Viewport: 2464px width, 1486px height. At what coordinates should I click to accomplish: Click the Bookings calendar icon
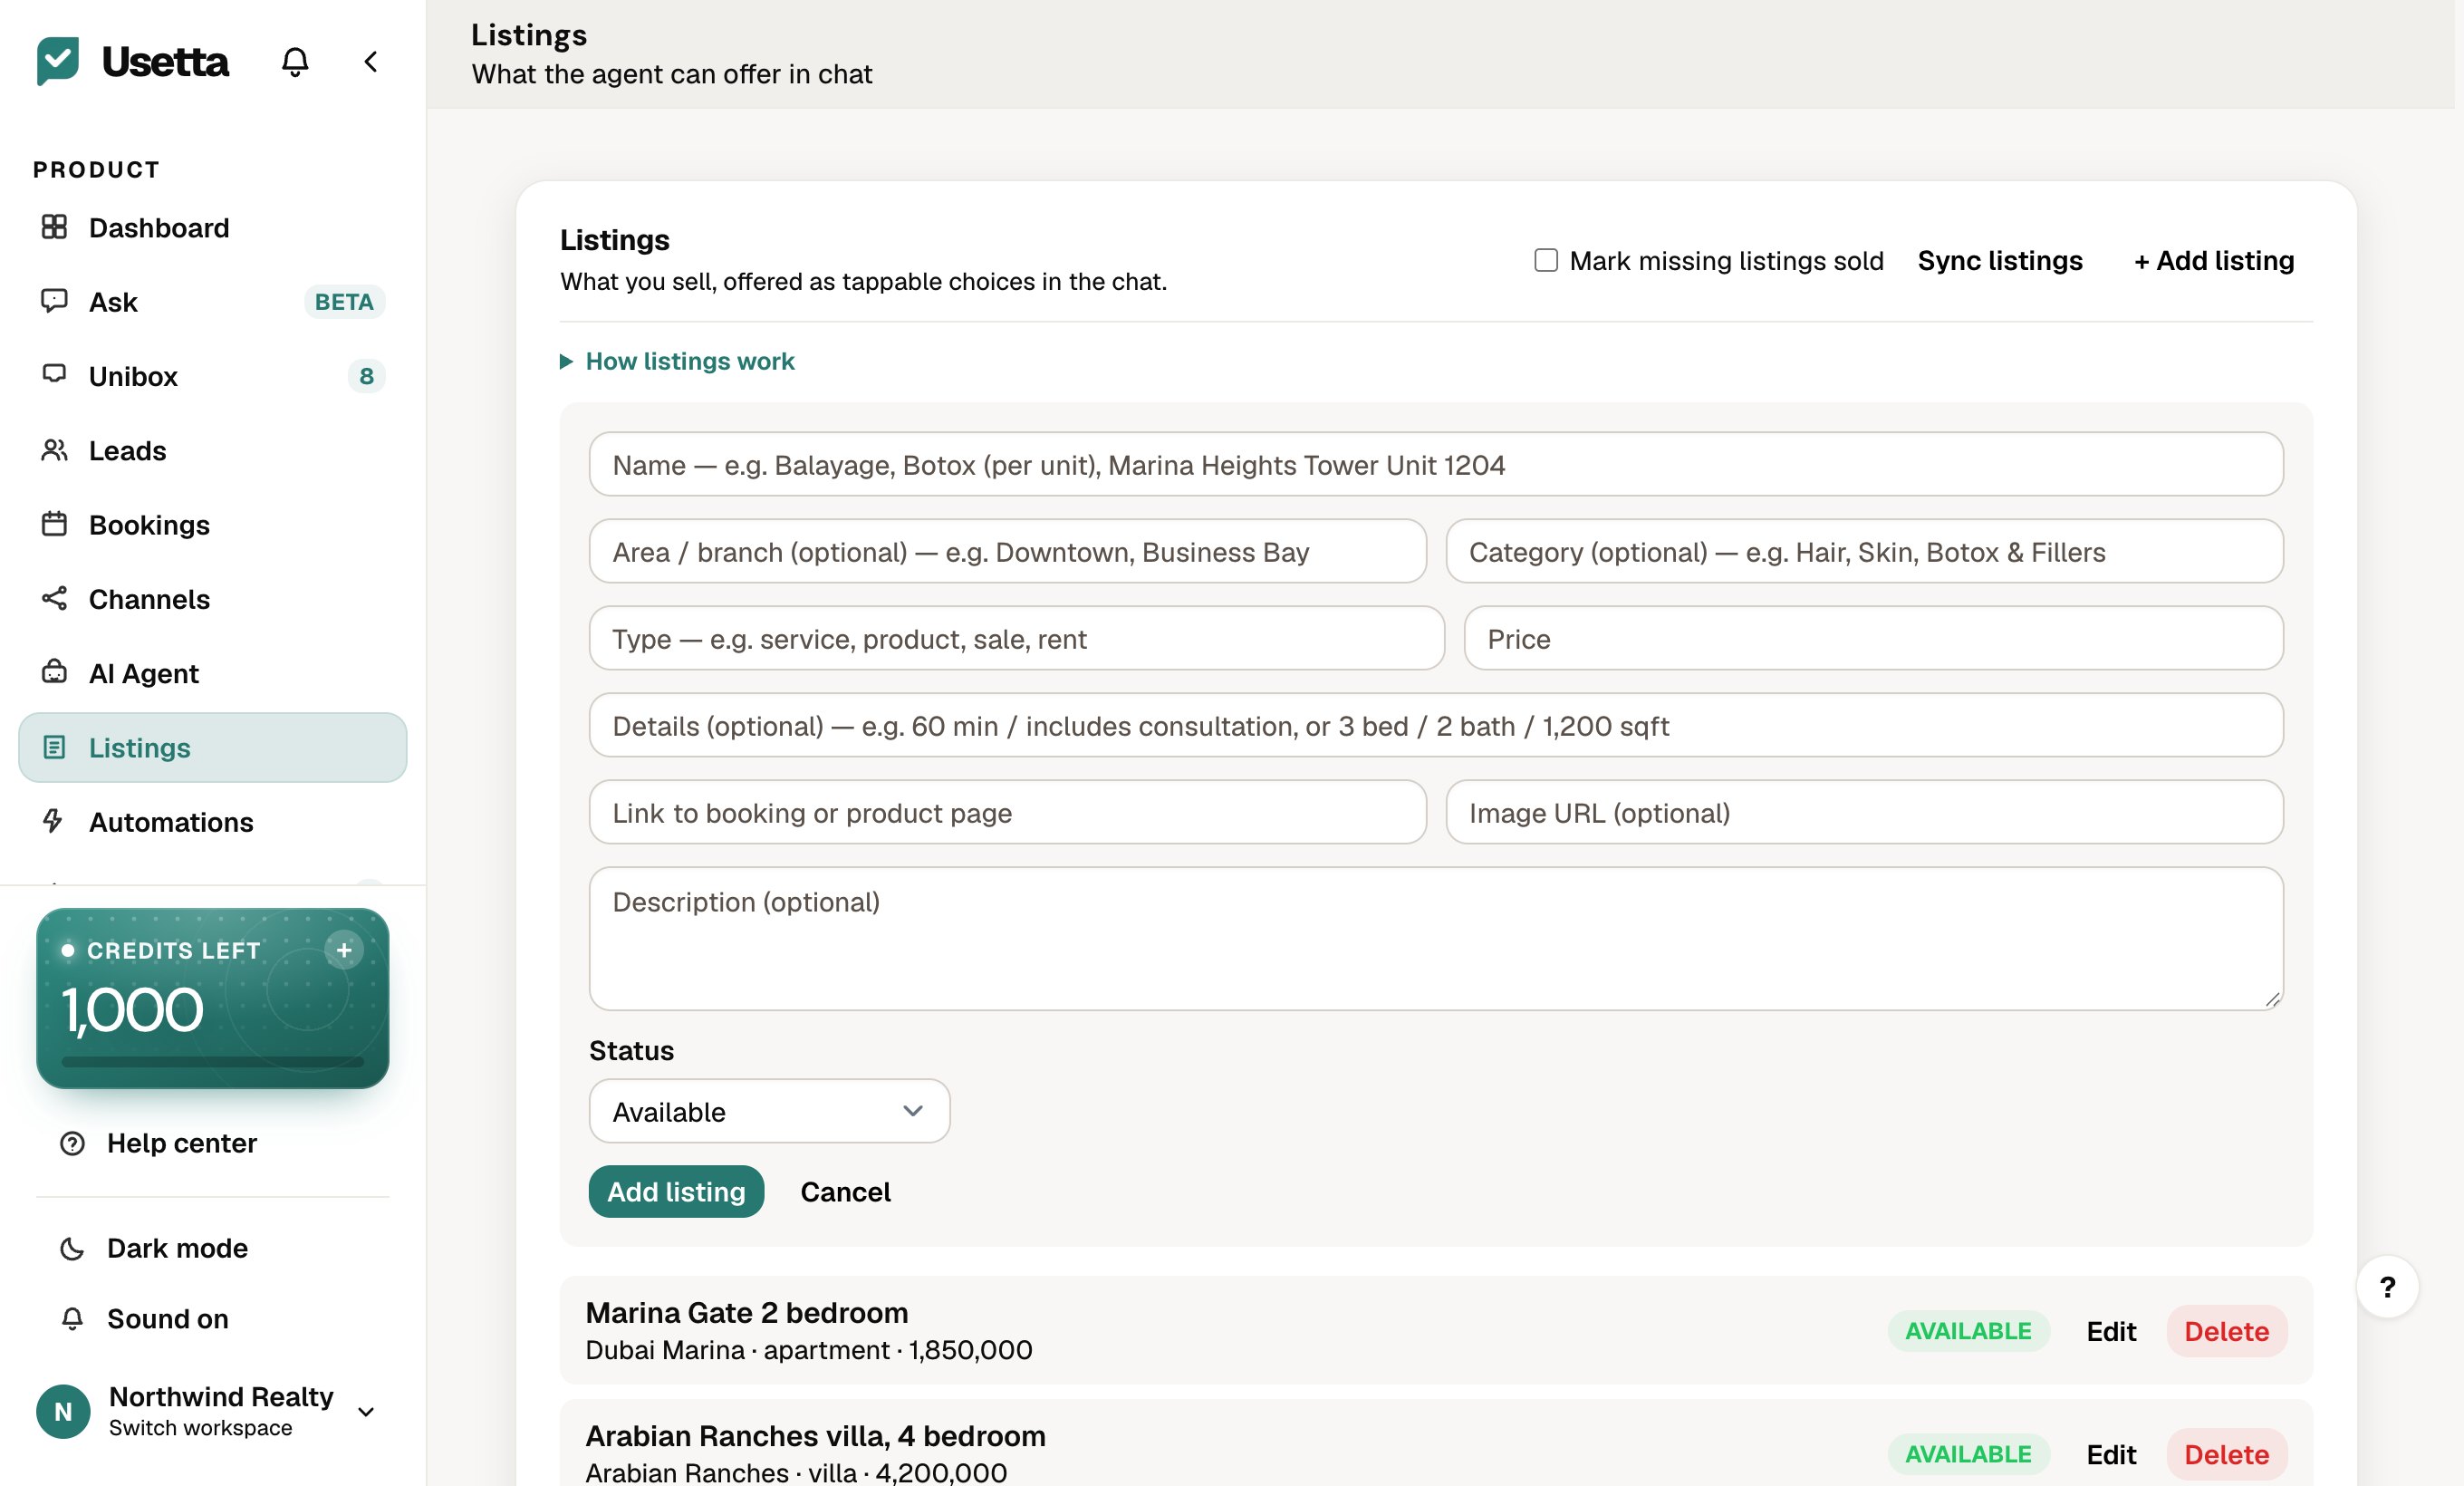click(x=54, y=524)
